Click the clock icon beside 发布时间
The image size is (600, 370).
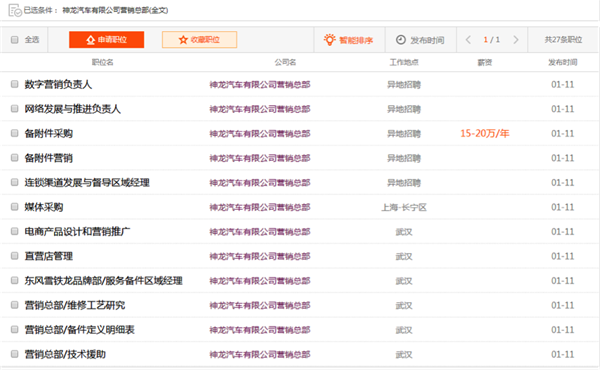(x=401, y=40)
